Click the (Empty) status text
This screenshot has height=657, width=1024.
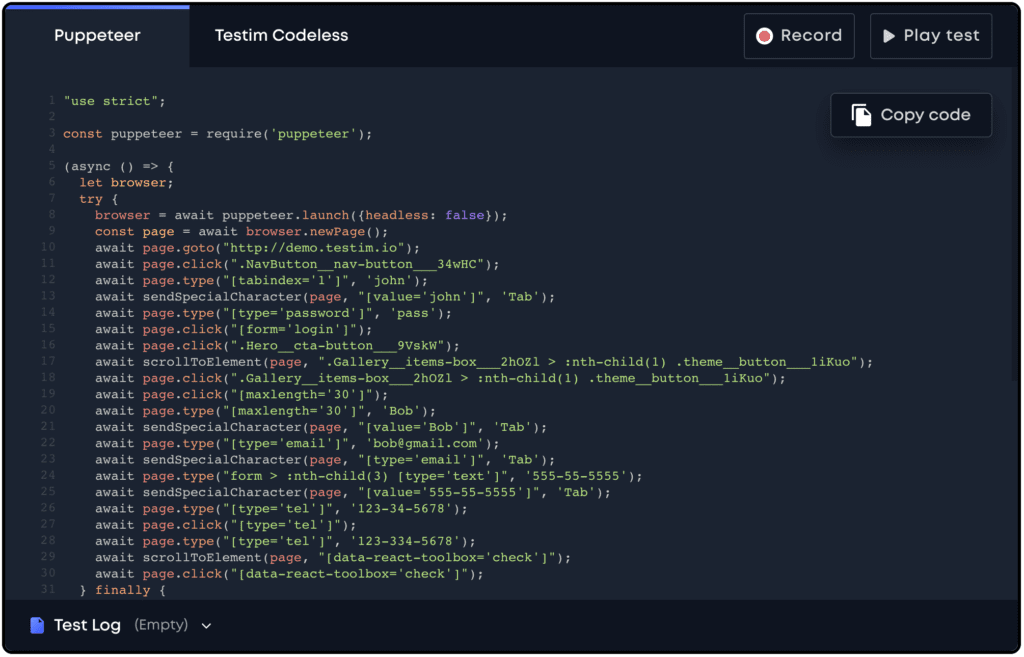[x=161, y=626]
